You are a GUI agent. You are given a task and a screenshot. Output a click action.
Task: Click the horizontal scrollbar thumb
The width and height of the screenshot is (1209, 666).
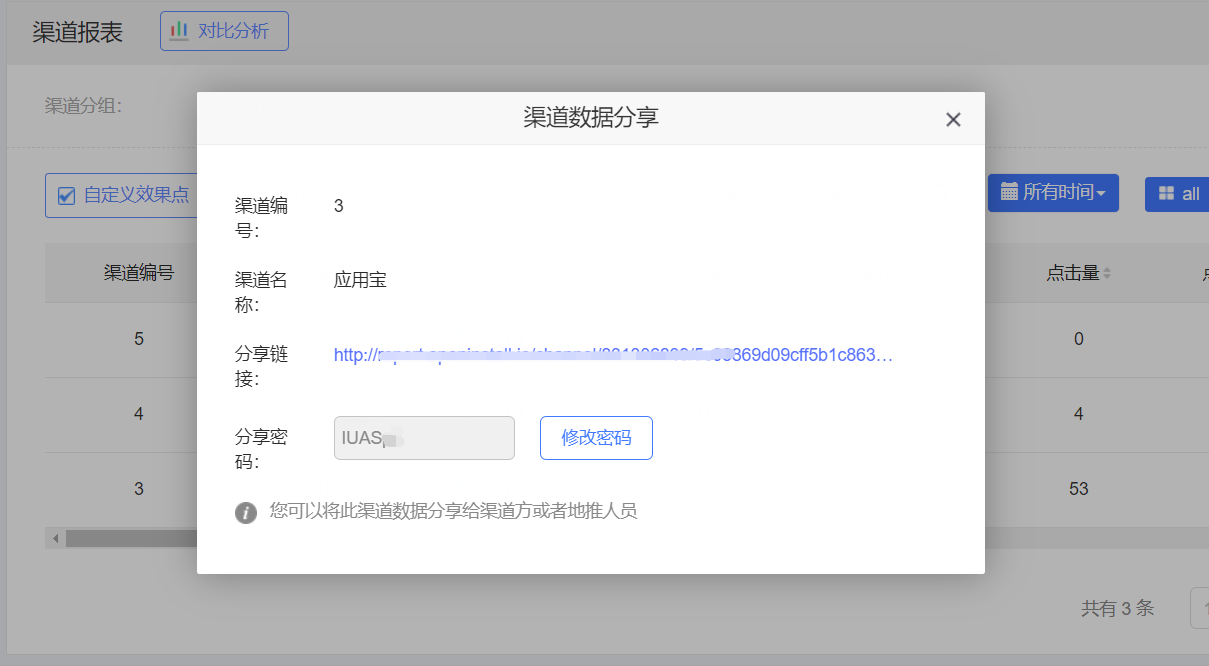pos(132,538)
